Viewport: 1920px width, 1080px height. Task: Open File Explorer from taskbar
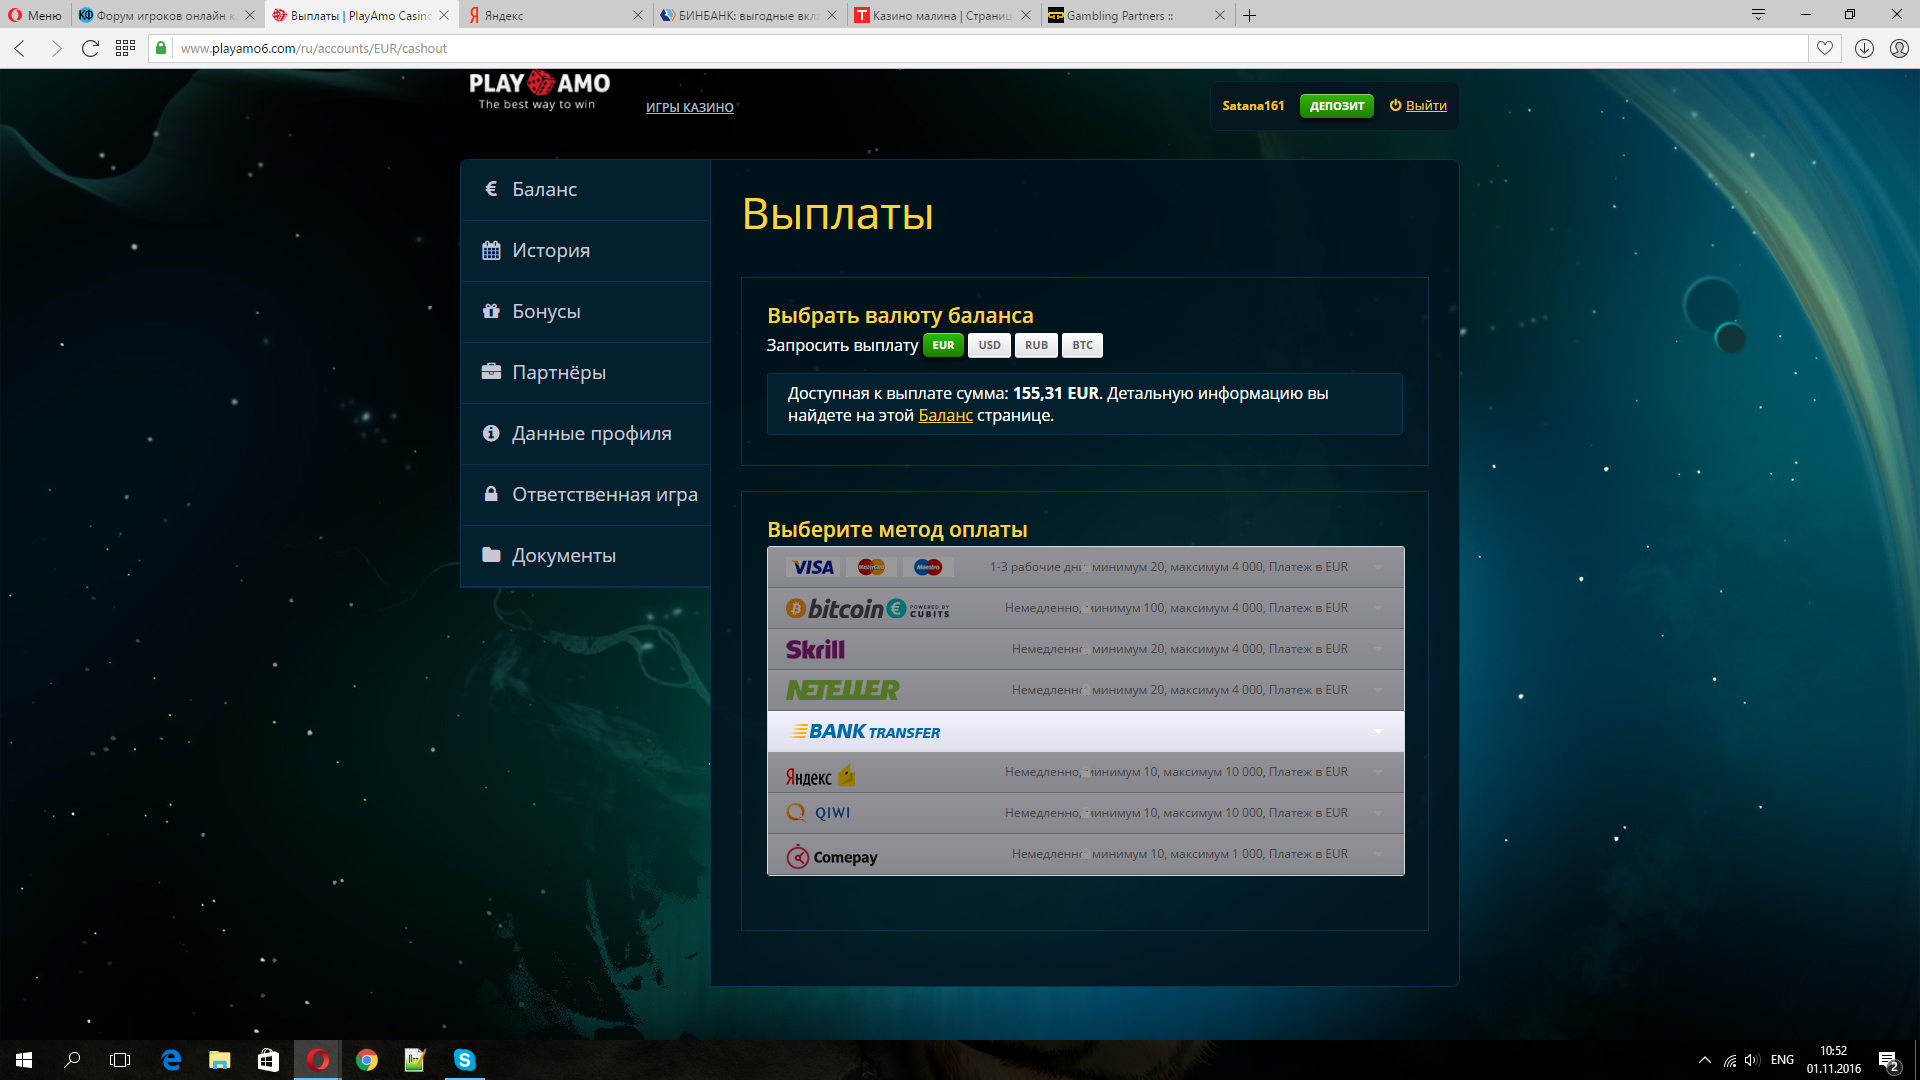(x=219, y=1060)
